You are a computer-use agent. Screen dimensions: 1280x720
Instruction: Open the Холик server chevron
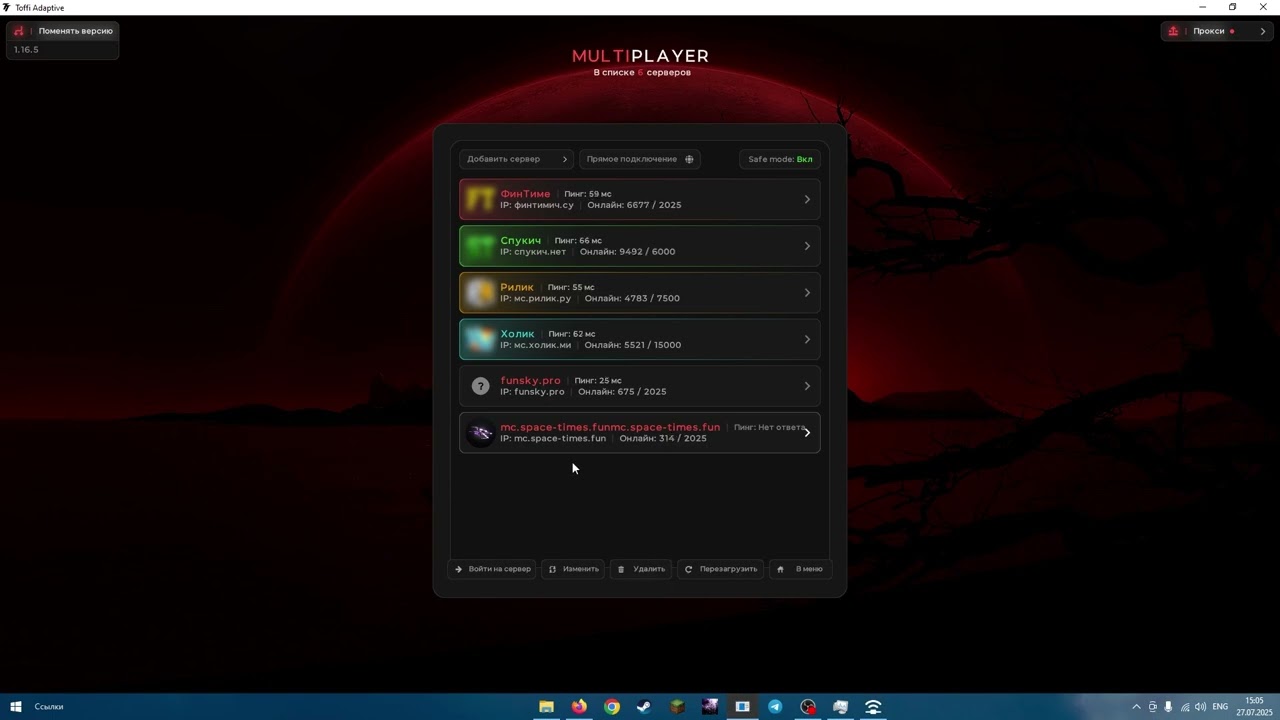coord(807,340)
